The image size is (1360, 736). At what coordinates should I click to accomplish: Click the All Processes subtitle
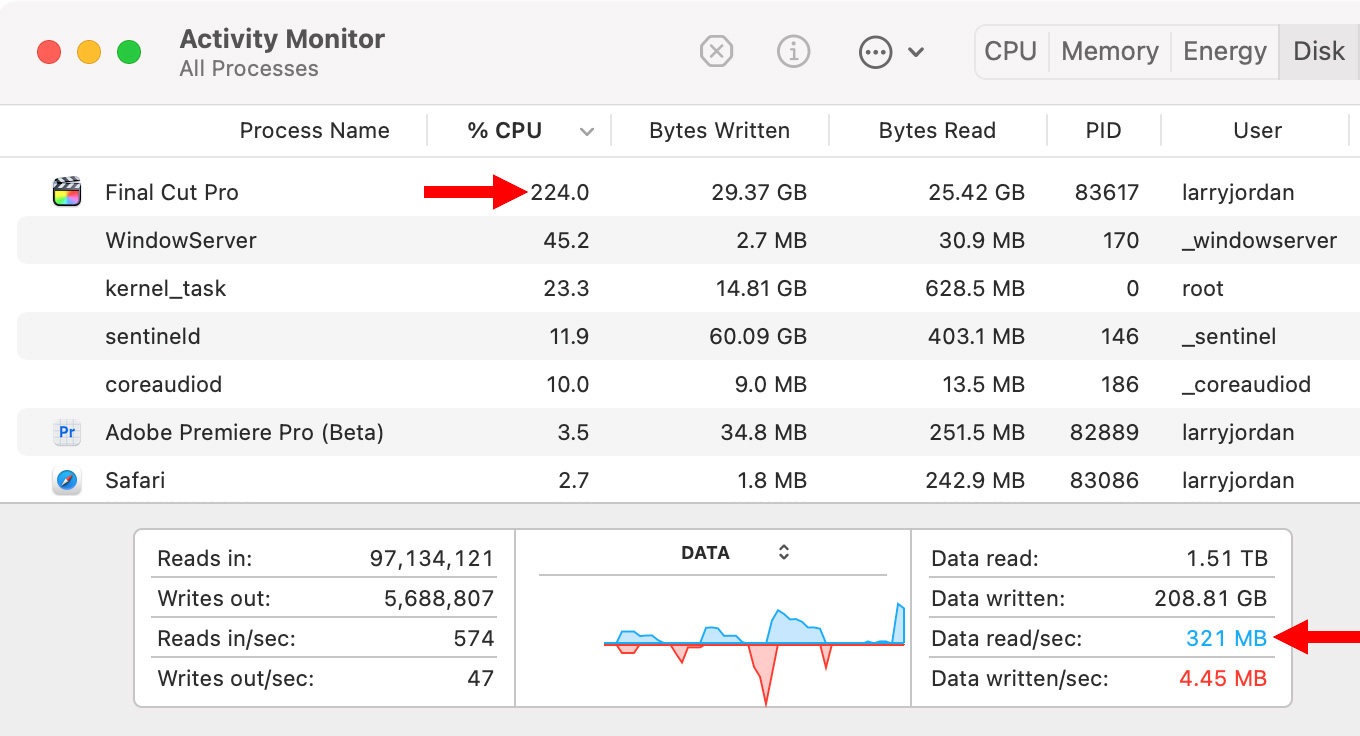pos(249,69)
